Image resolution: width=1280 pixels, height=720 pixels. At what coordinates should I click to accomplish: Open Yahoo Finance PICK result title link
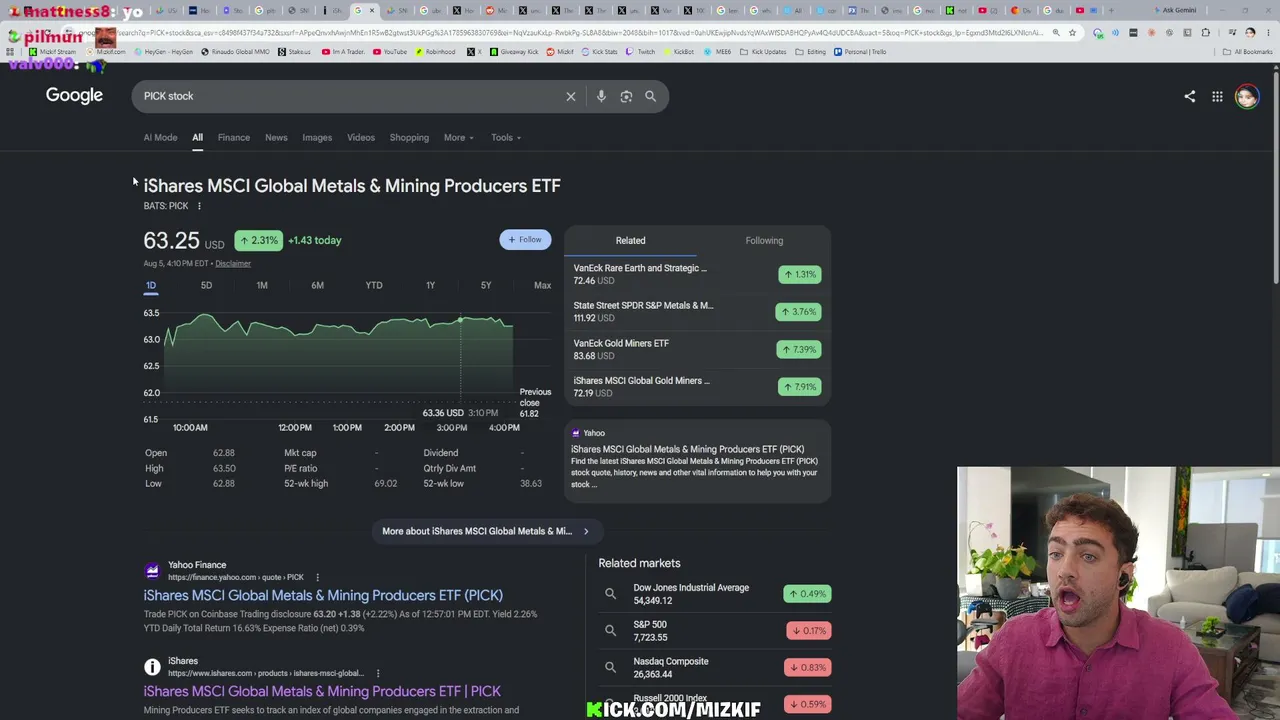(x=323, y=595)
